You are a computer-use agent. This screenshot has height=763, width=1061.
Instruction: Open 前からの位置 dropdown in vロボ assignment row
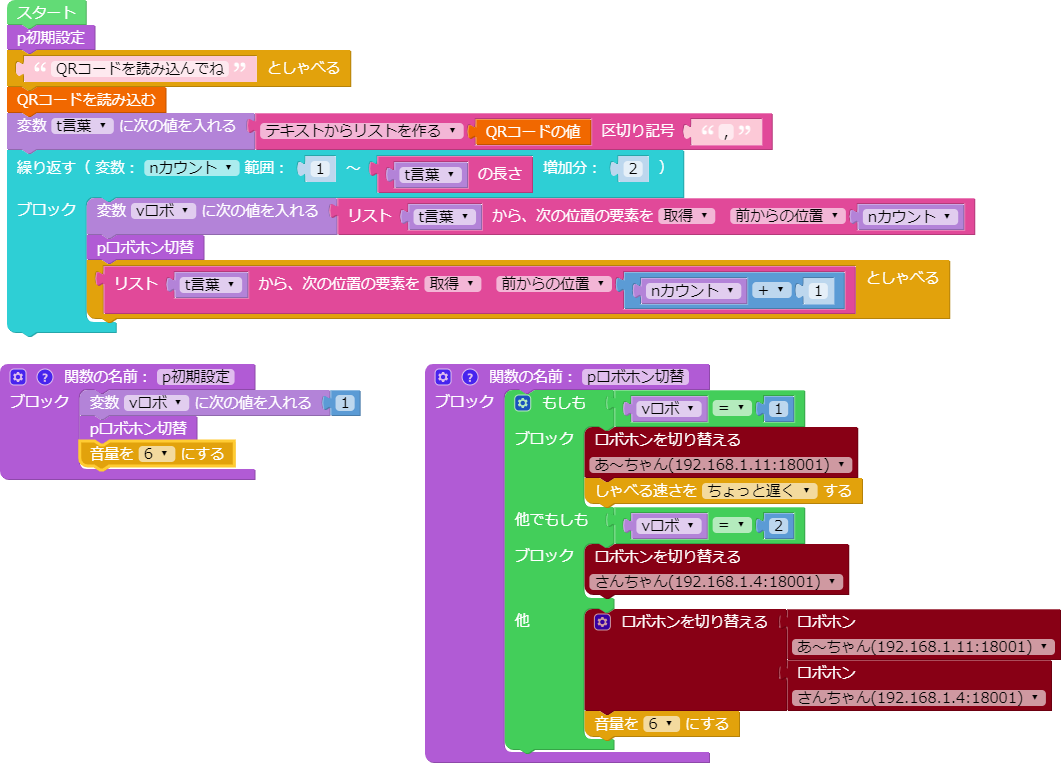pos(788,216)
